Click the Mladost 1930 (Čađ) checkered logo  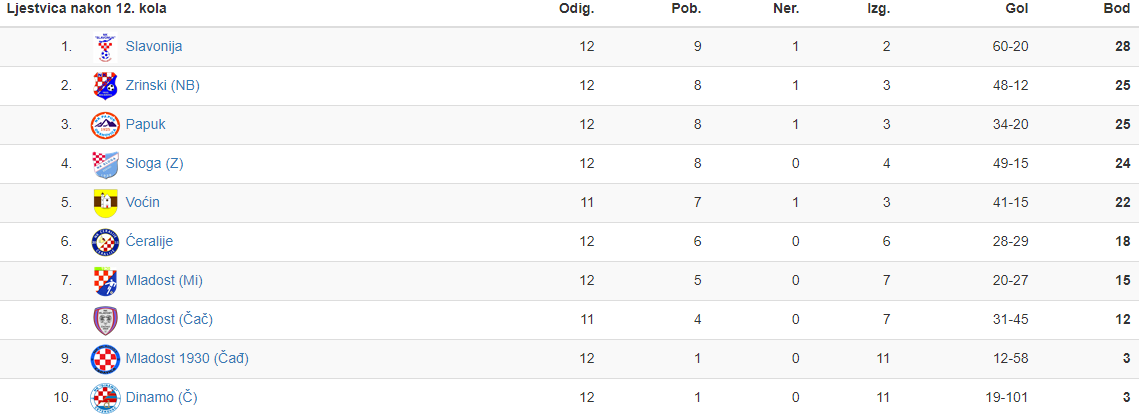click(105, 359)
